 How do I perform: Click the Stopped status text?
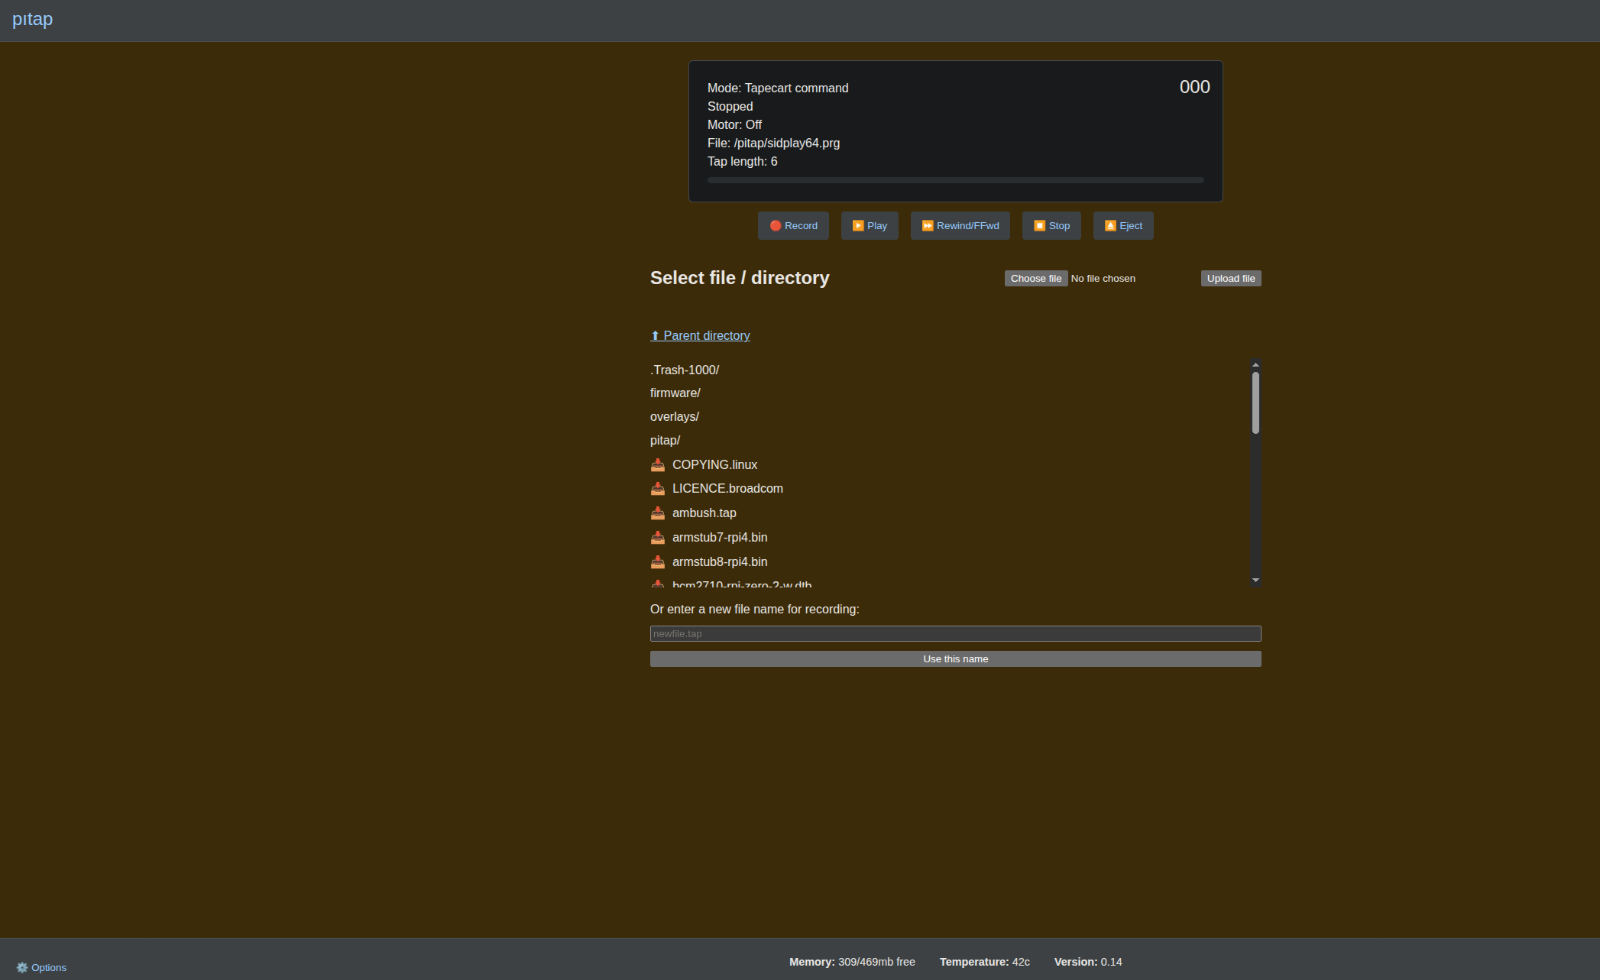[730, 107]
